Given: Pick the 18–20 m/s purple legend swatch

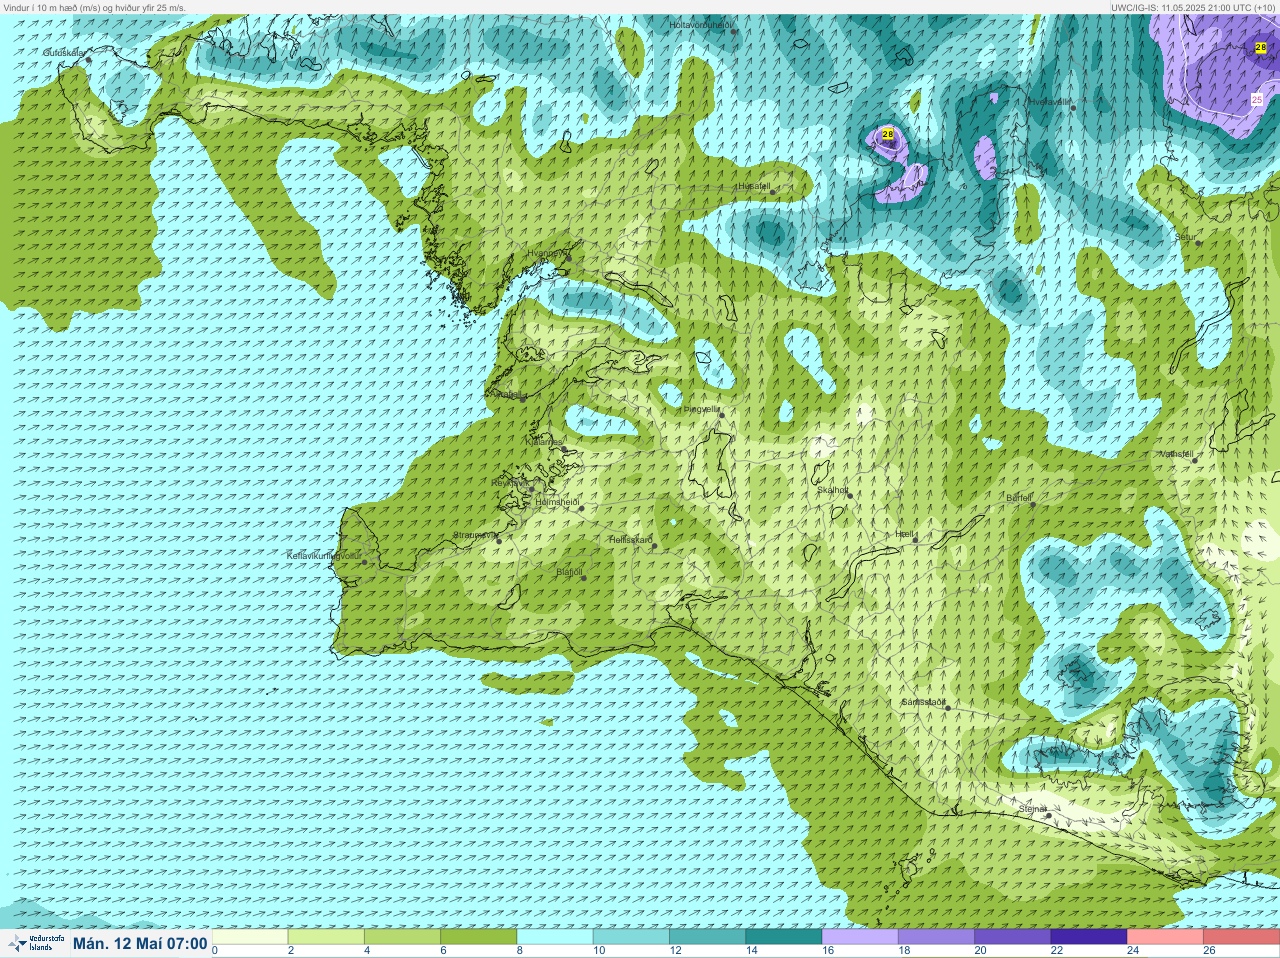Looking at the screenshot, I should [x=936, y=937].
